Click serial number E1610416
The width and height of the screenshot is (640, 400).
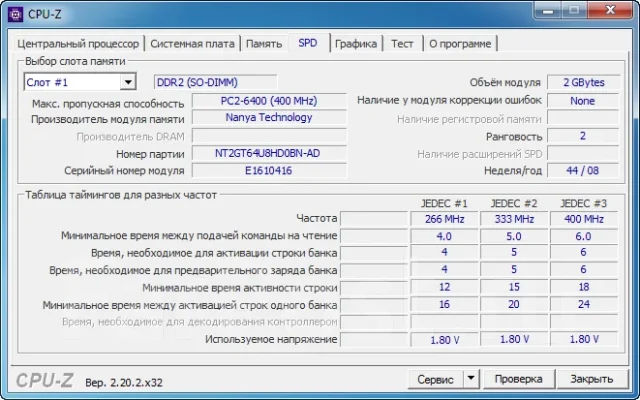(x=269, y=171)
